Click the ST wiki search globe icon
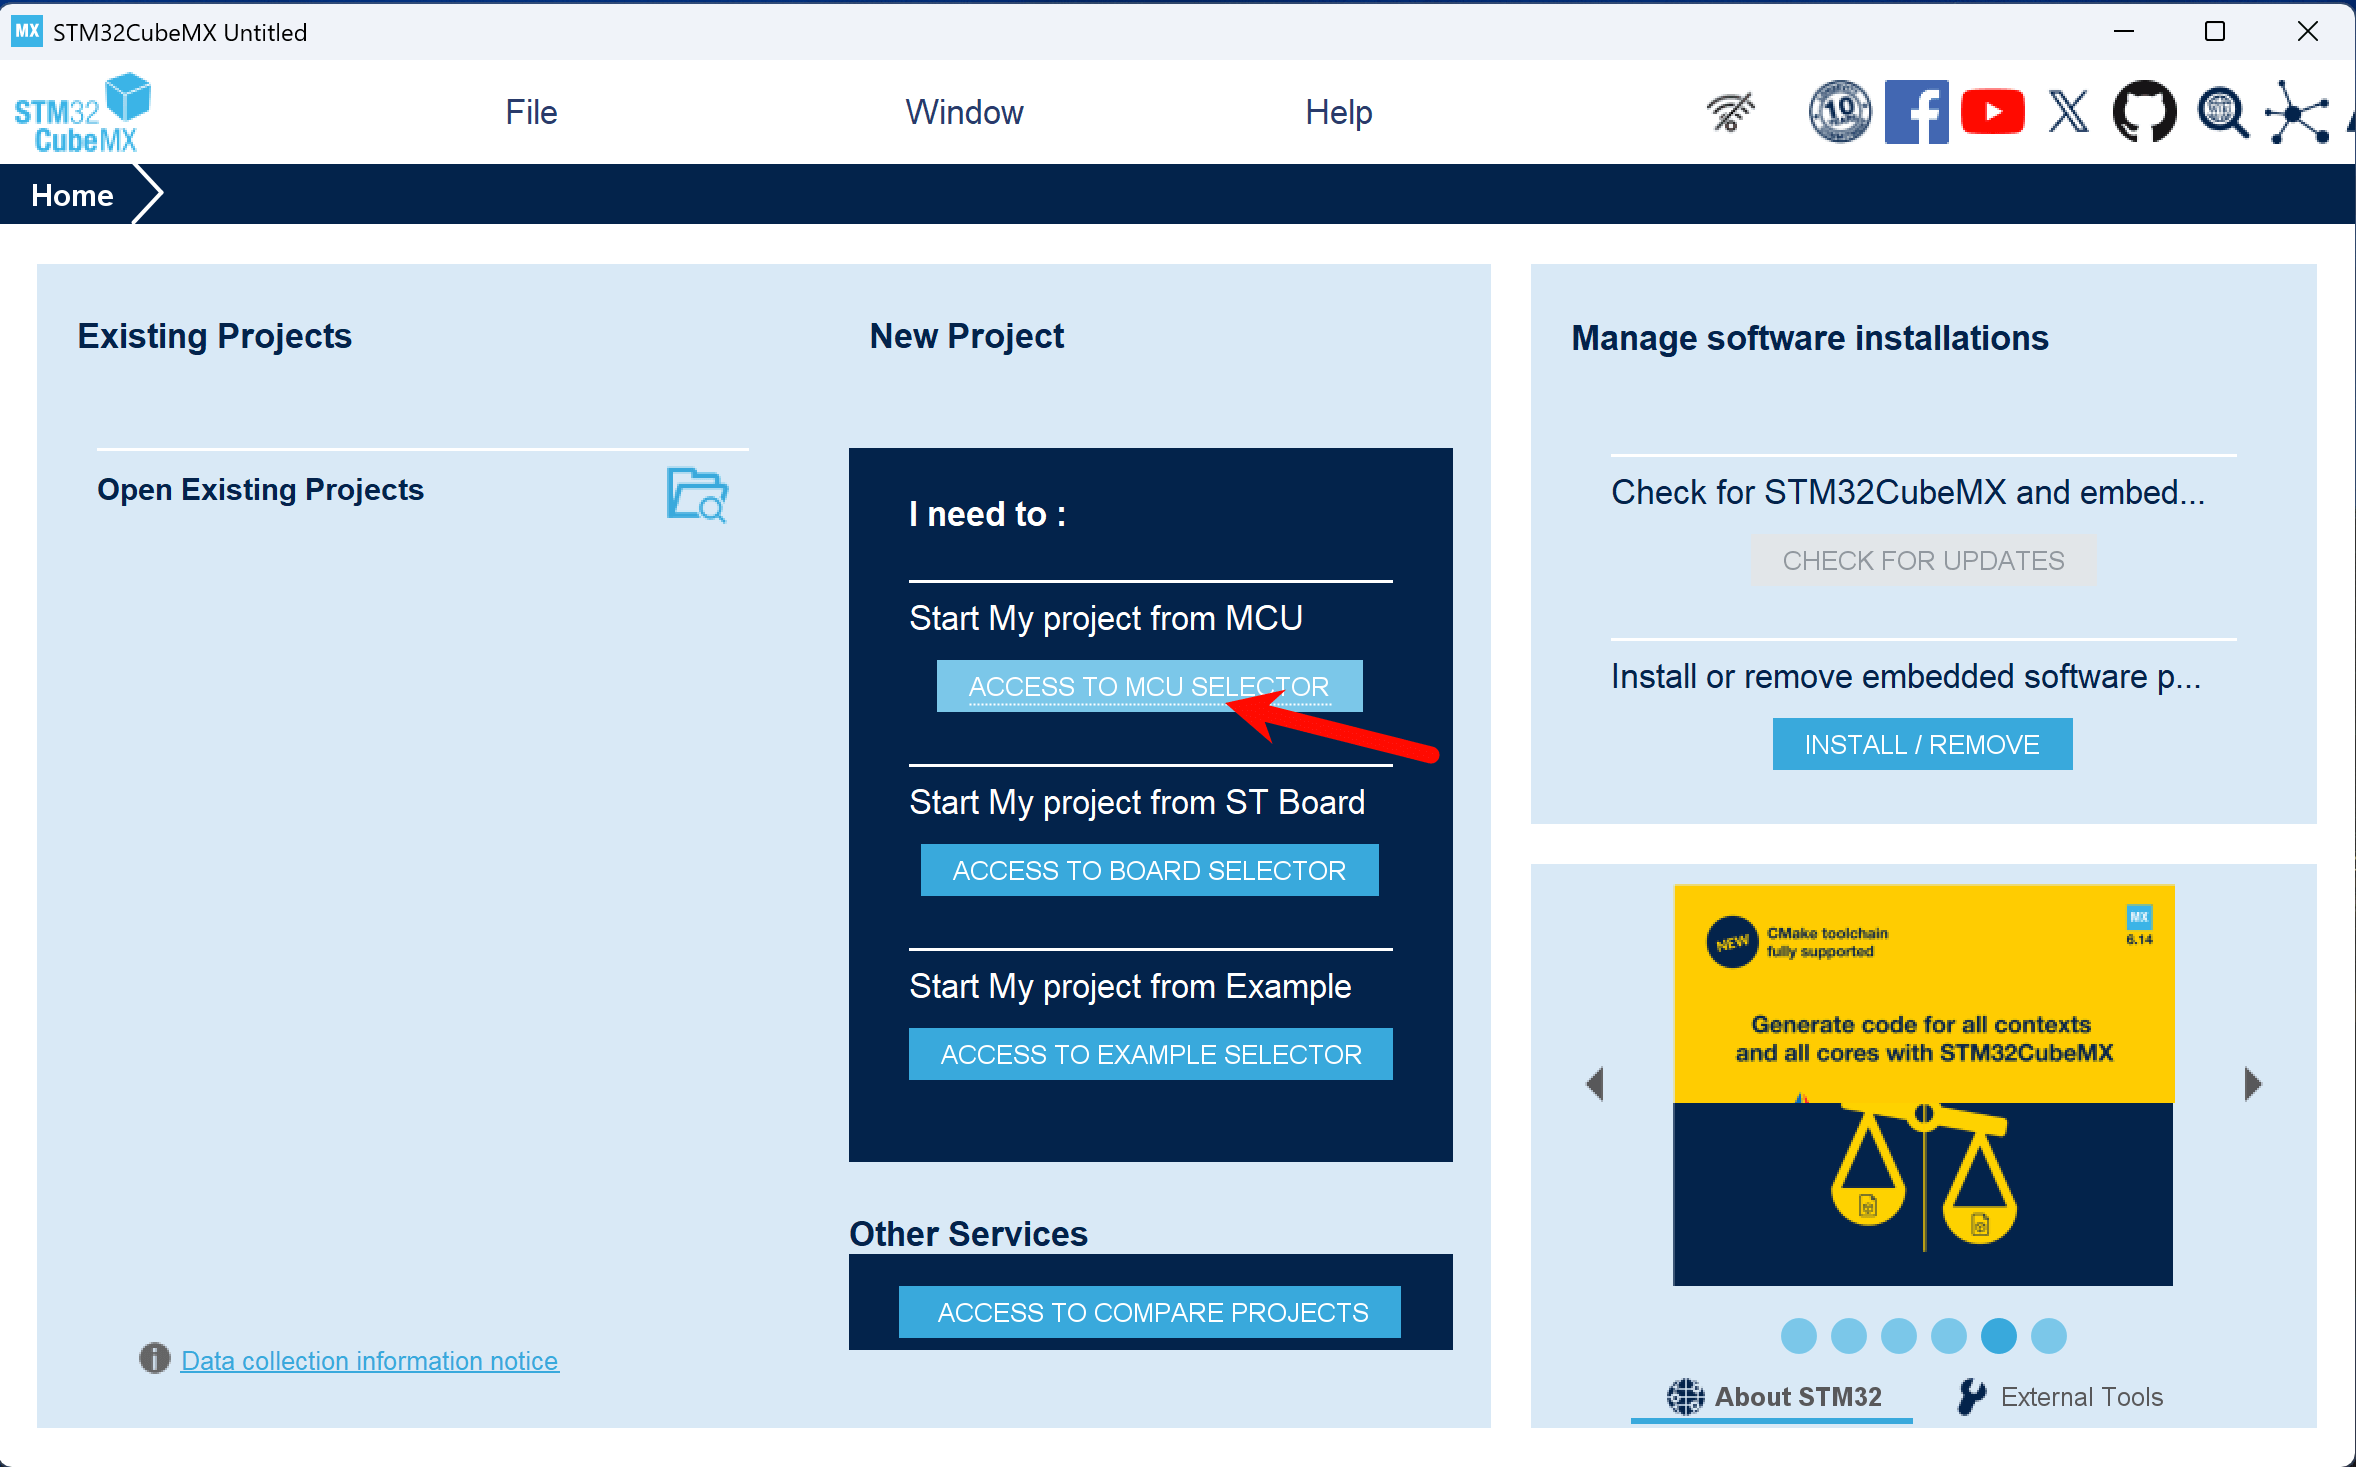 coord(2222,112)
